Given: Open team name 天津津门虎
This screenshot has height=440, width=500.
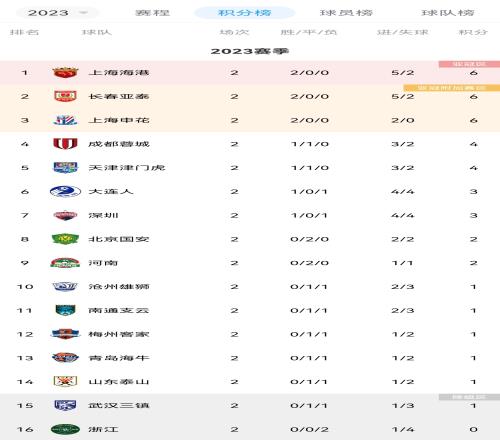Looking at the screenshot, I should (x=127, y=168).
